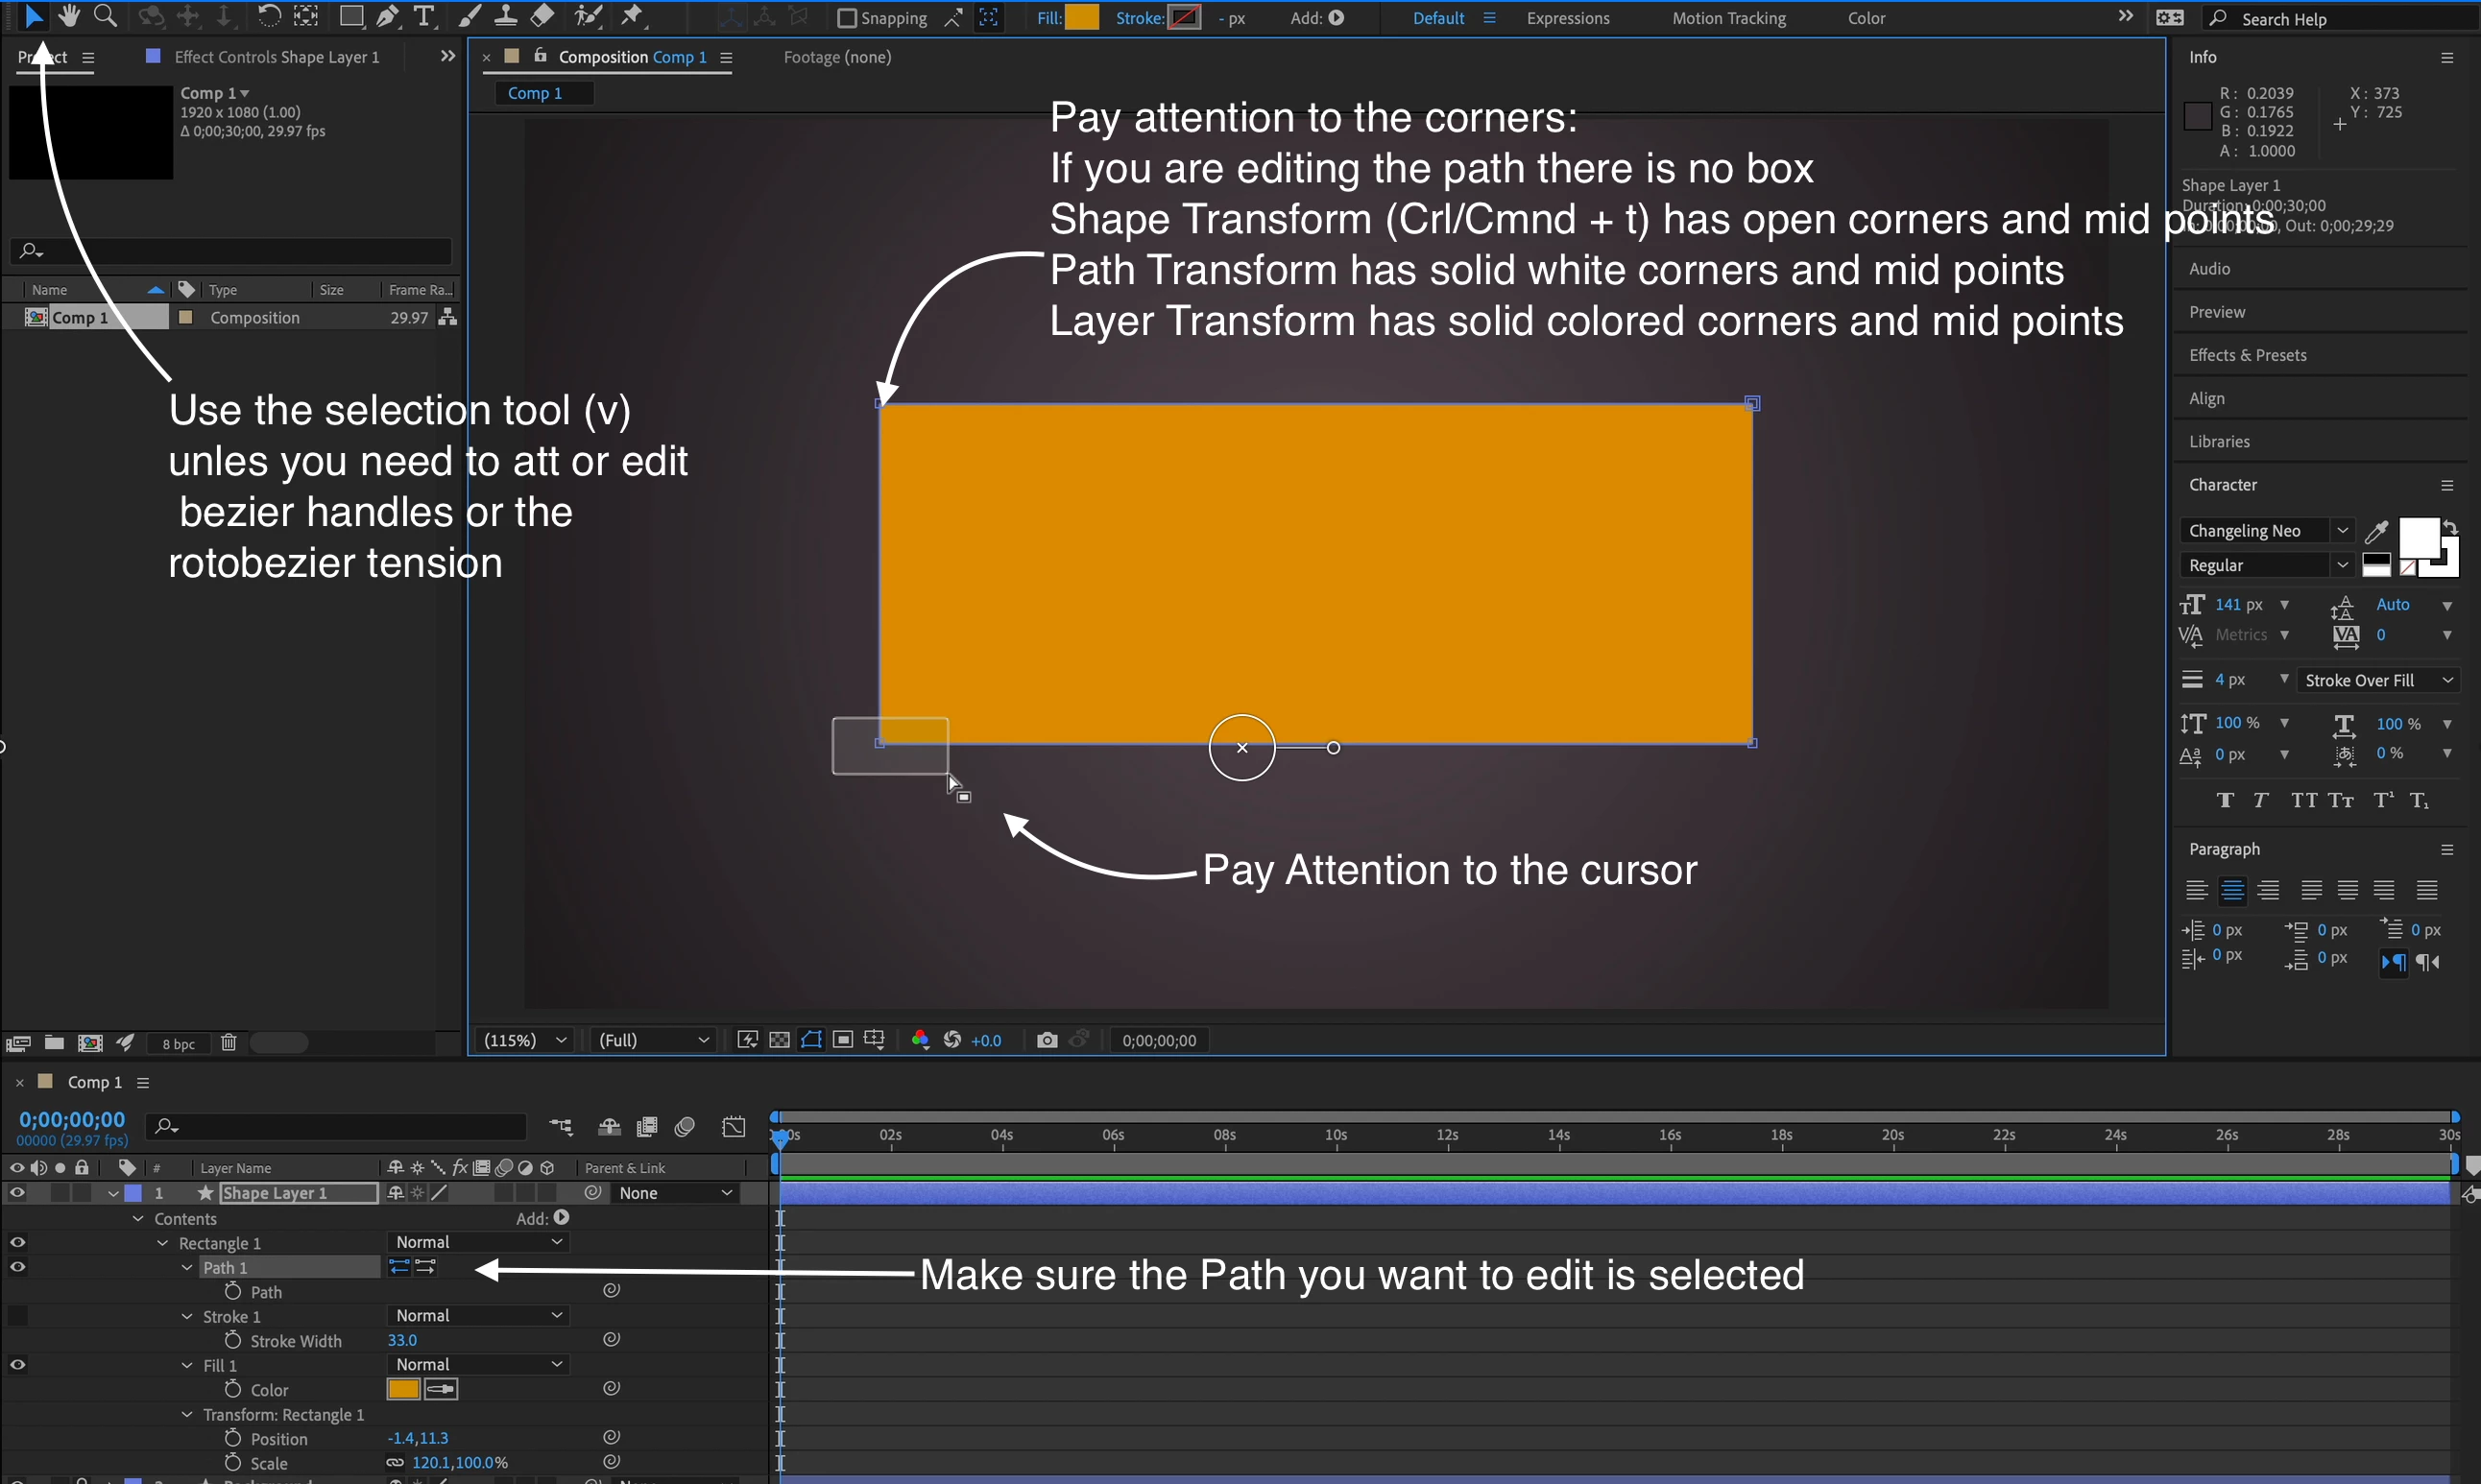Click the Search Help field

2340,18
